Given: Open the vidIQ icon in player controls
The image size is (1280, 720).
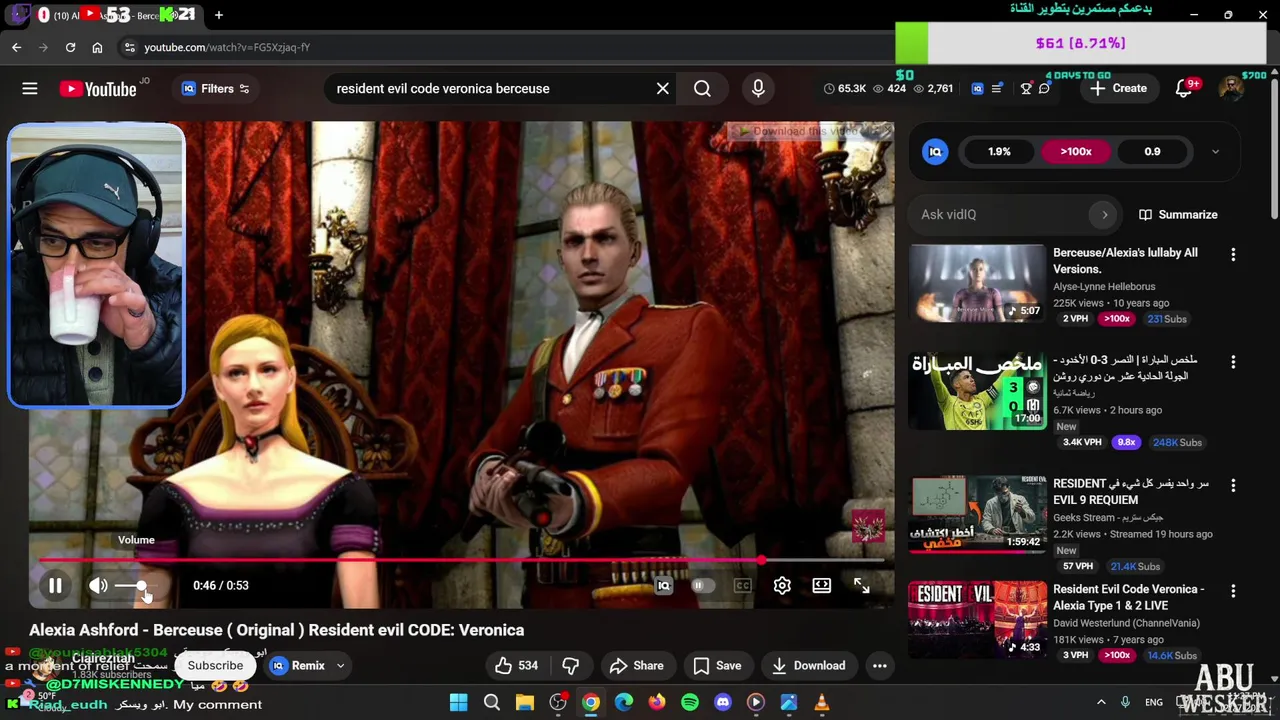Looking at the screenshot, I should point(663,586).
